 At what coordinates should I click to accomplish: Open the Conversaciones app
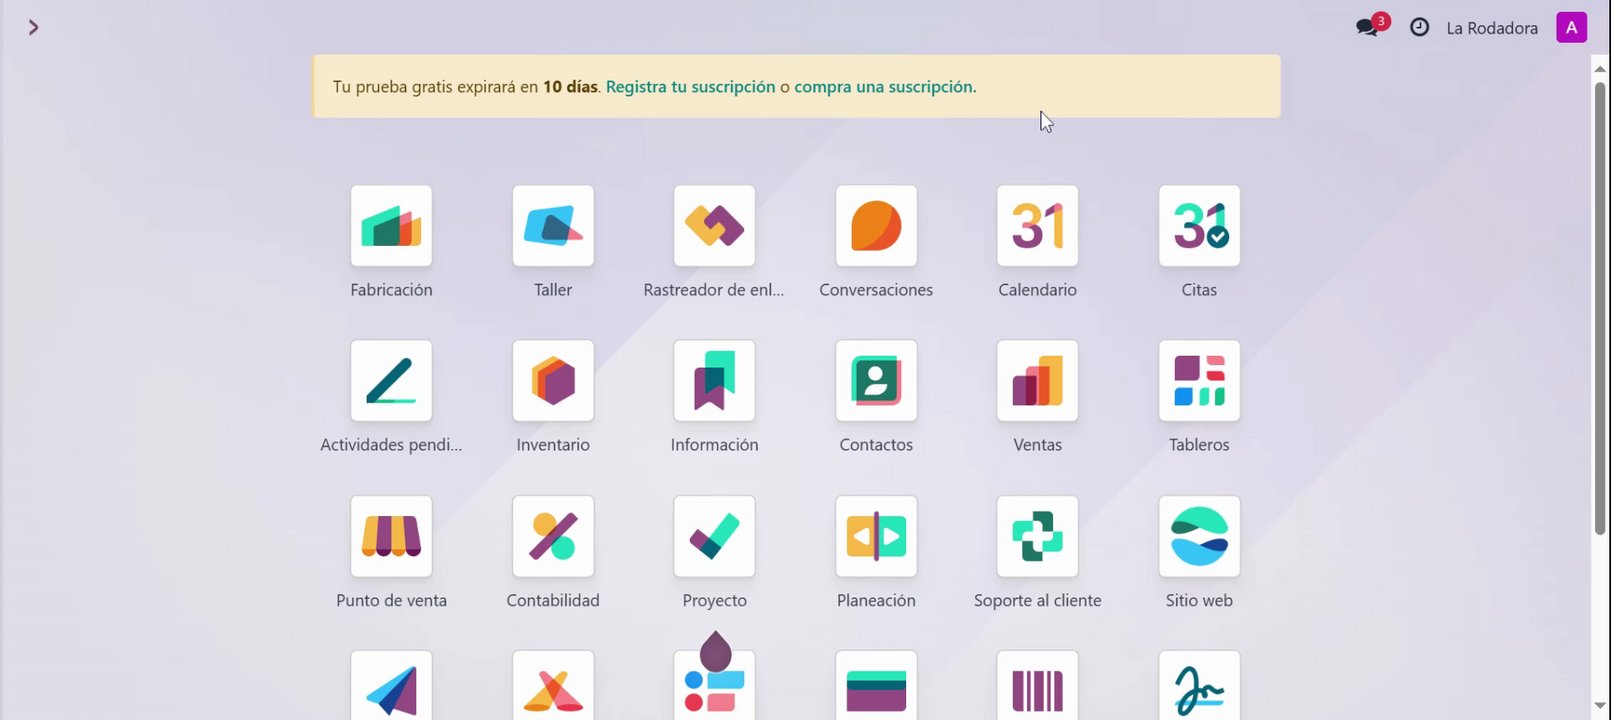876,226
